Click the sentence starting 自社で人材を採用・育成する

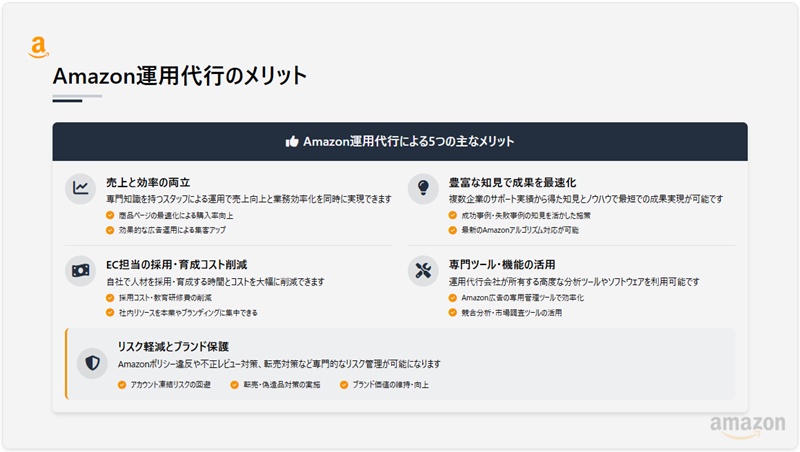pos(215,281)
